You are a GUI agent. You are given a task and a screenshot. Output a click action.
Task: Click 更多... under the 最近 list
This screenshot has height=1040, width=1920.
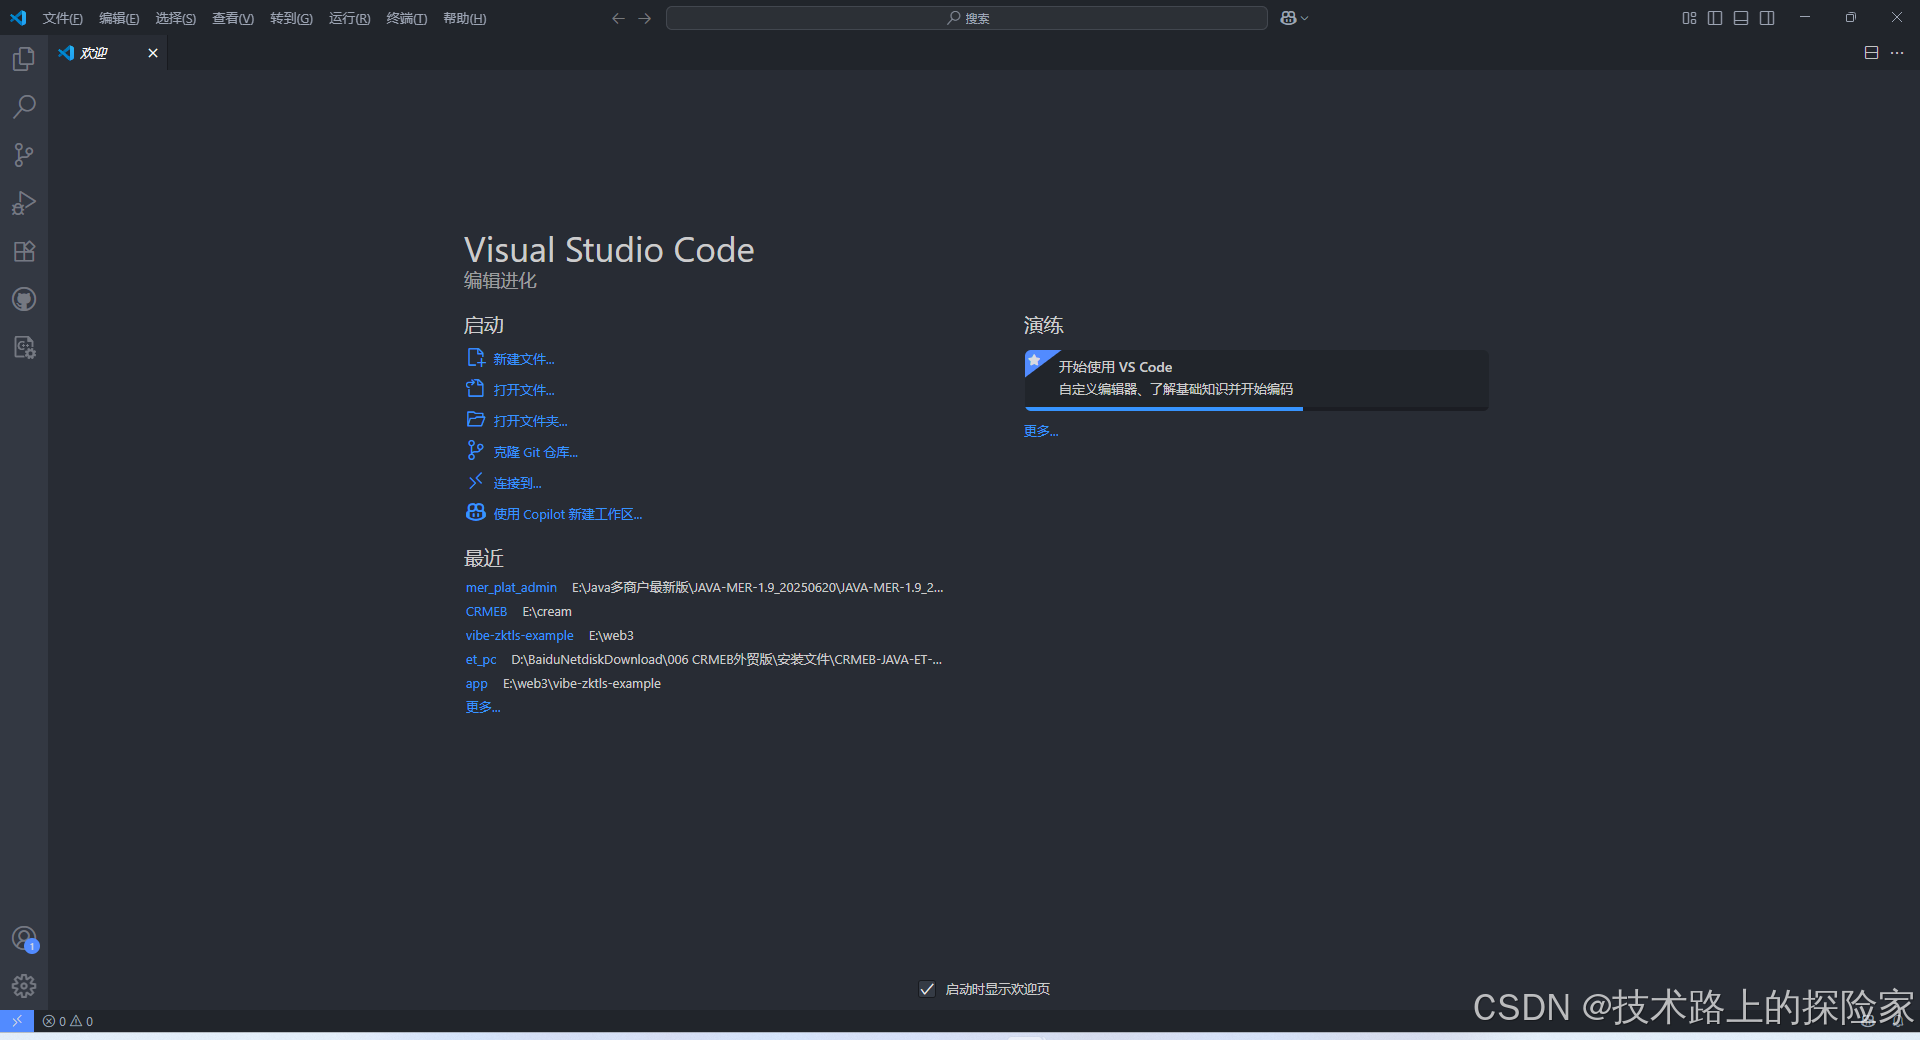[482, 707]
